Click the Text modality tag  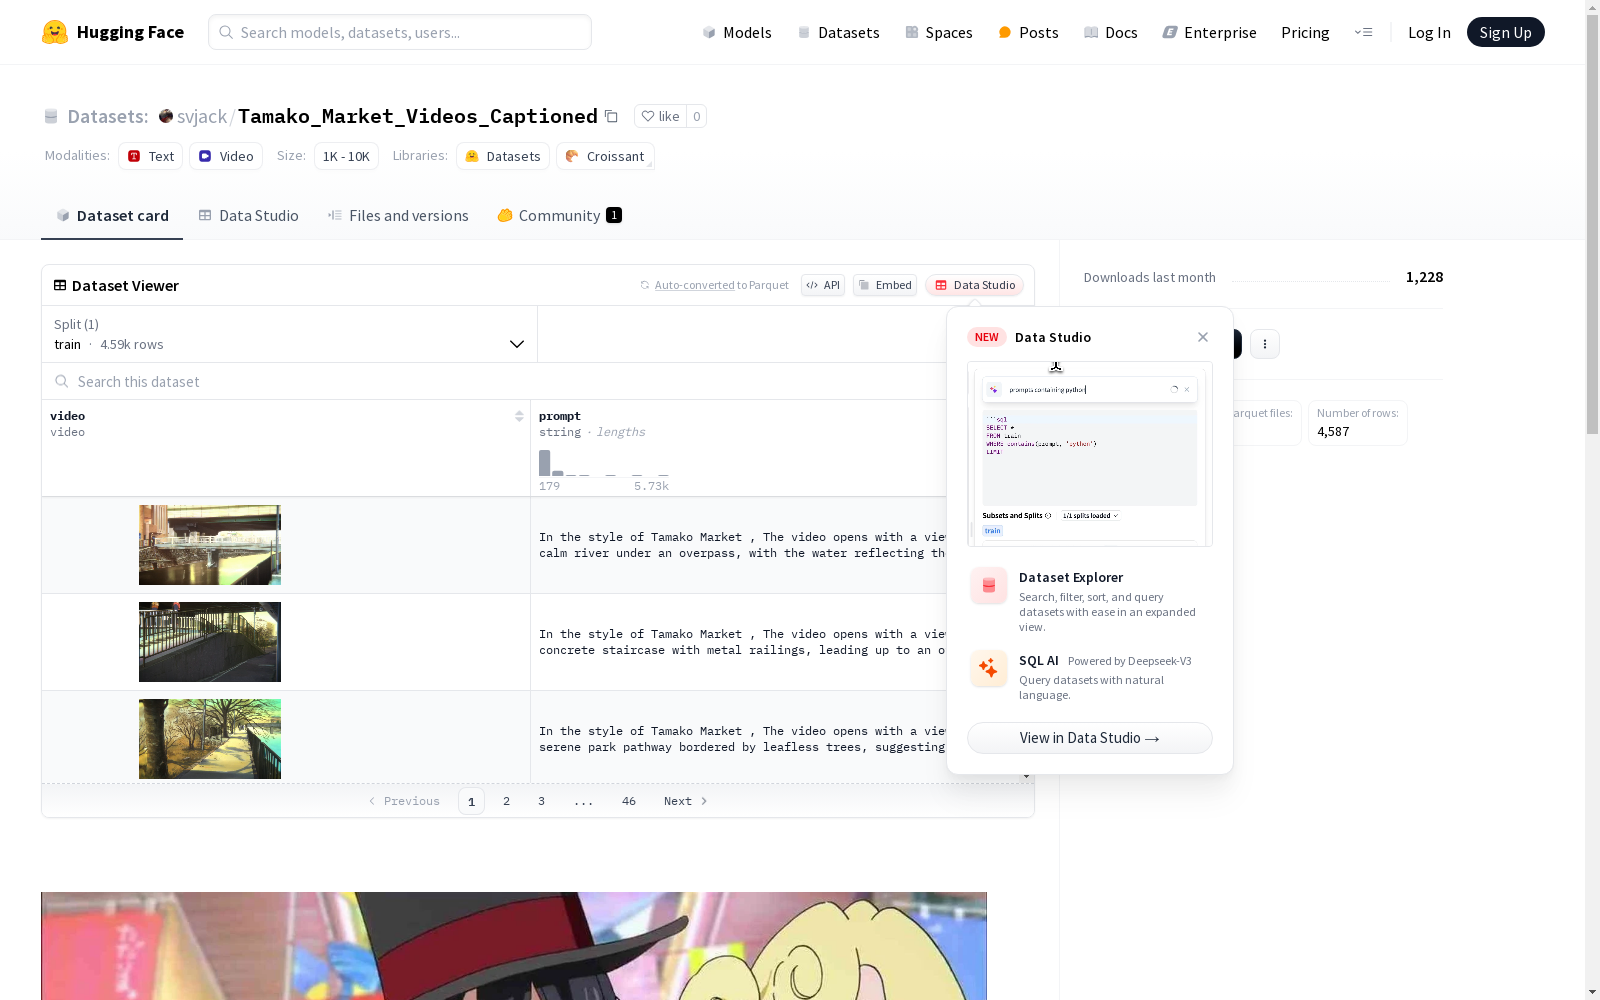coord(151,156)
